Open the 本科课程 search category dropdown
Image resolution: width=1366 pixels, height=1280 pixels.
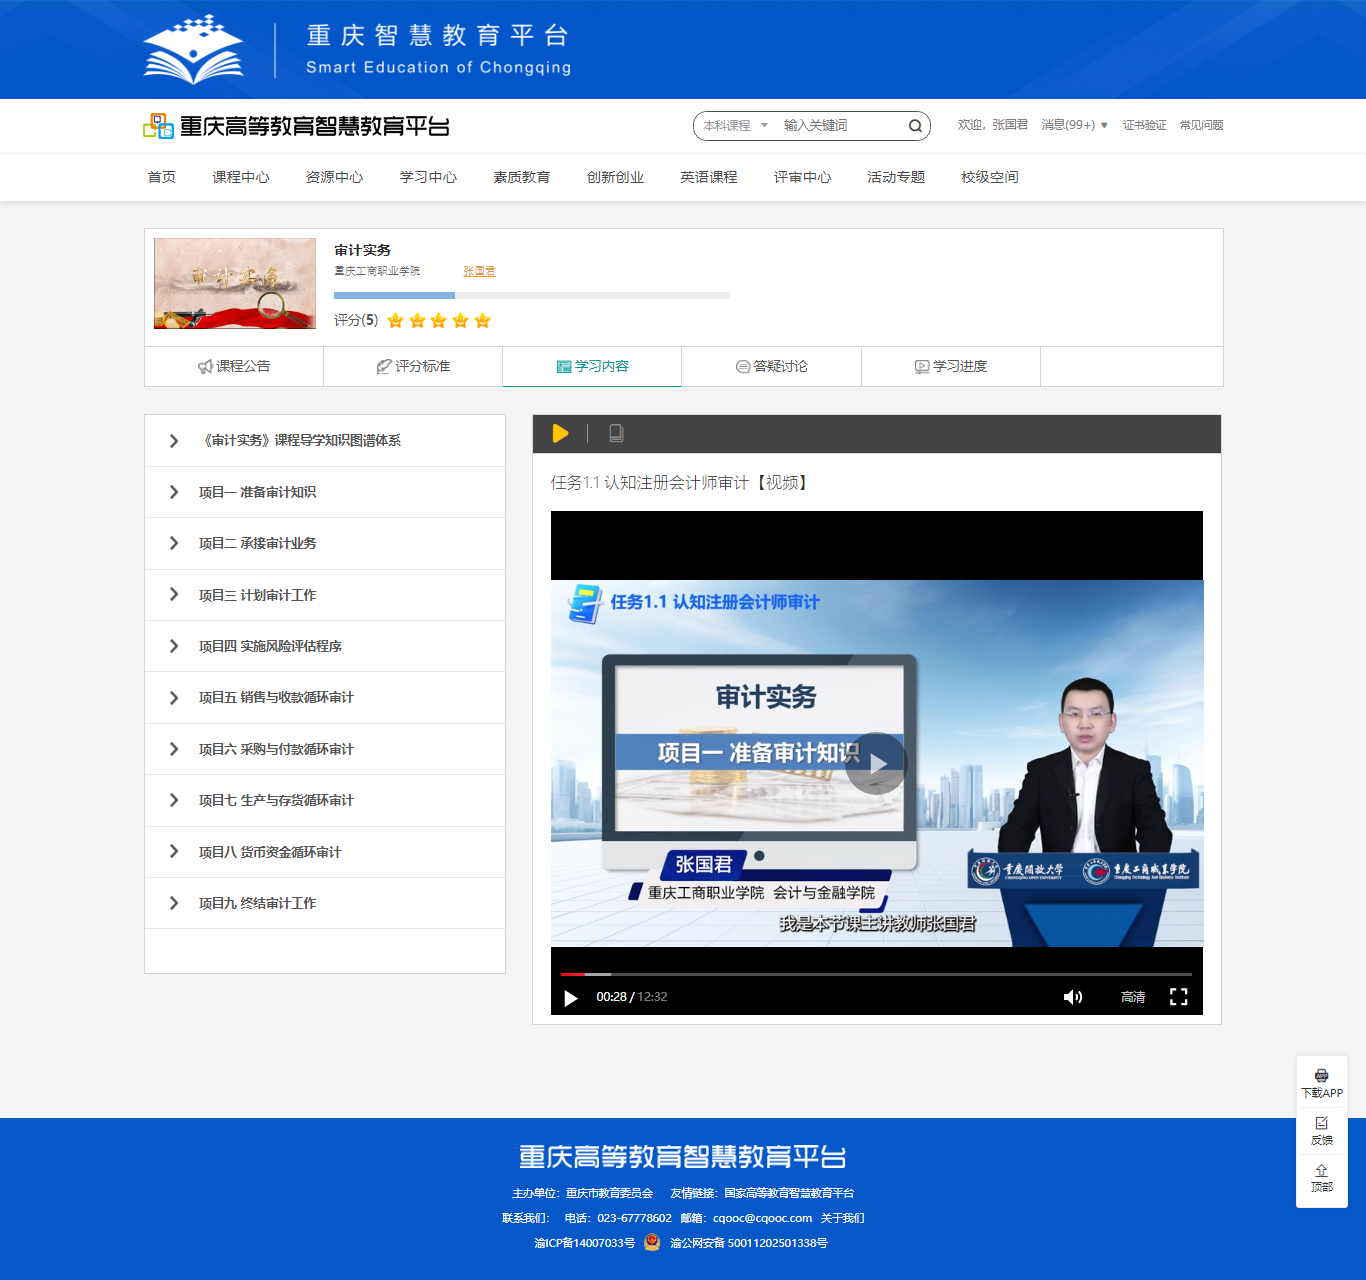(x=735, y=126)
